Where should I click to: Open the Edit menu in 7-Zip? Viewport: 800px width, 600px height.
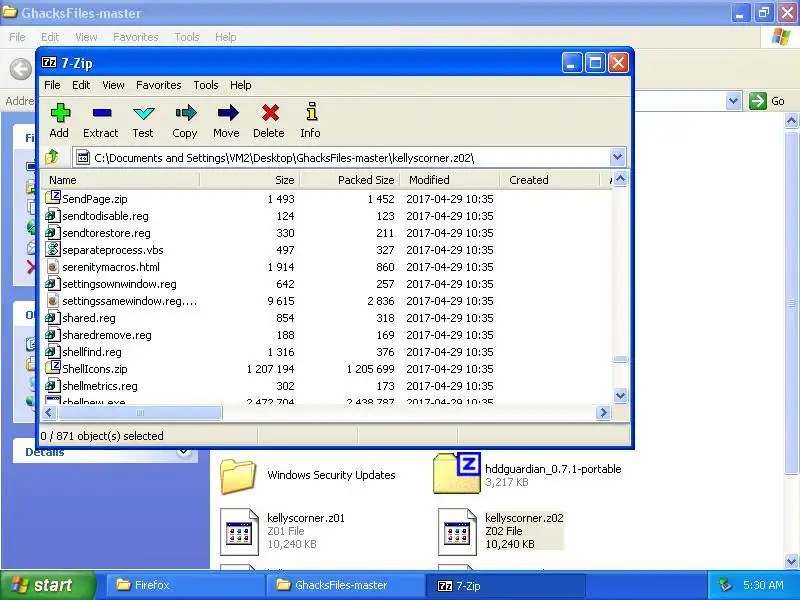[x=81, y=85]
